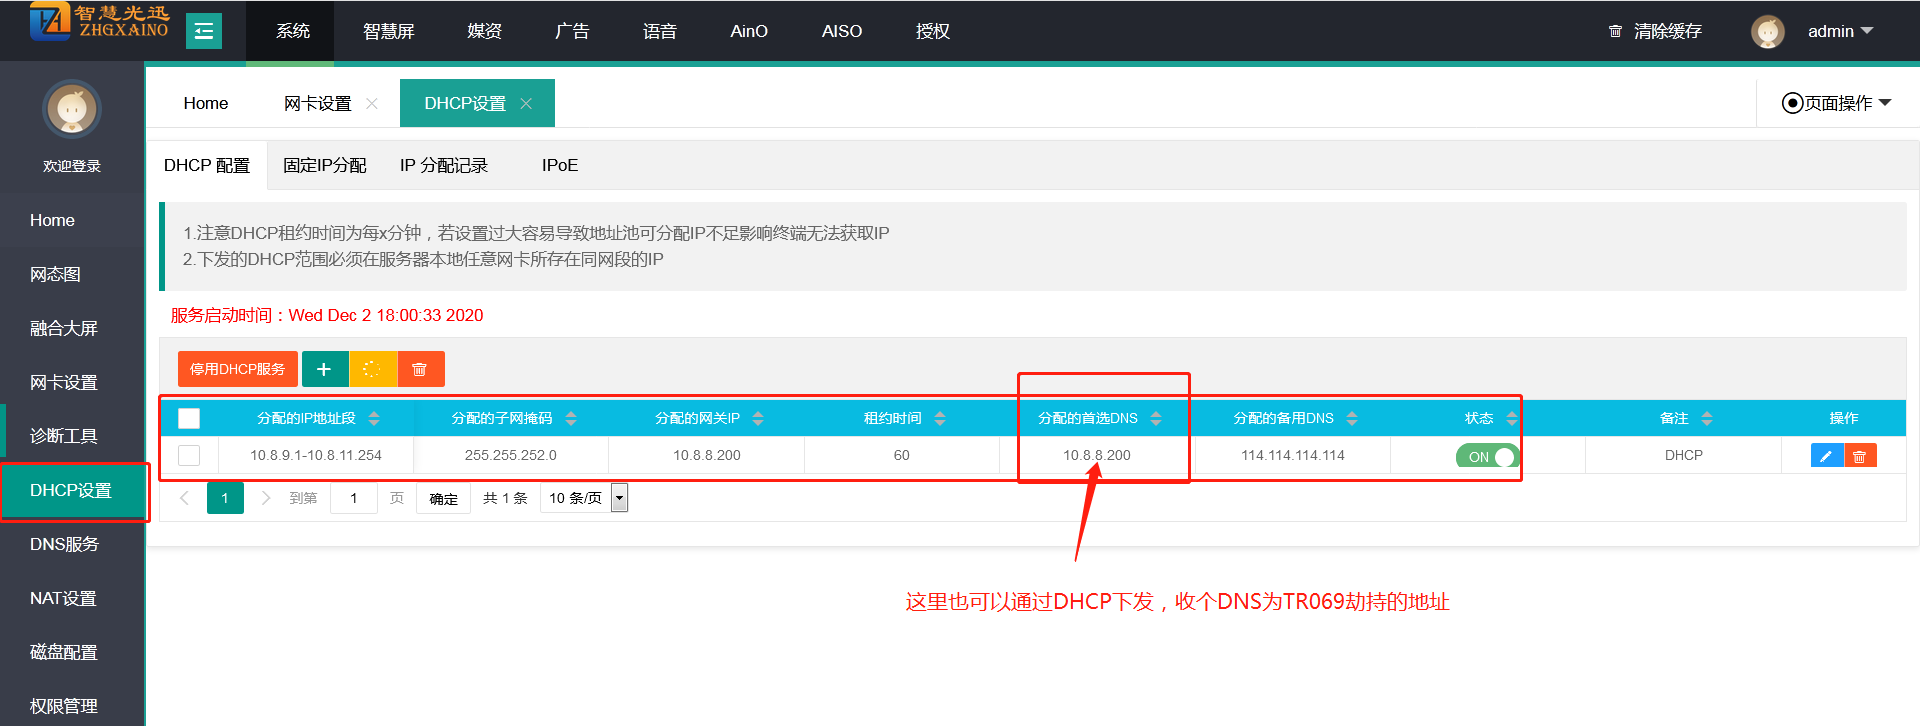This screenshot has height=726, width=1920.
Task: Open the admin user dropdown
Action: pos(1839,31)
